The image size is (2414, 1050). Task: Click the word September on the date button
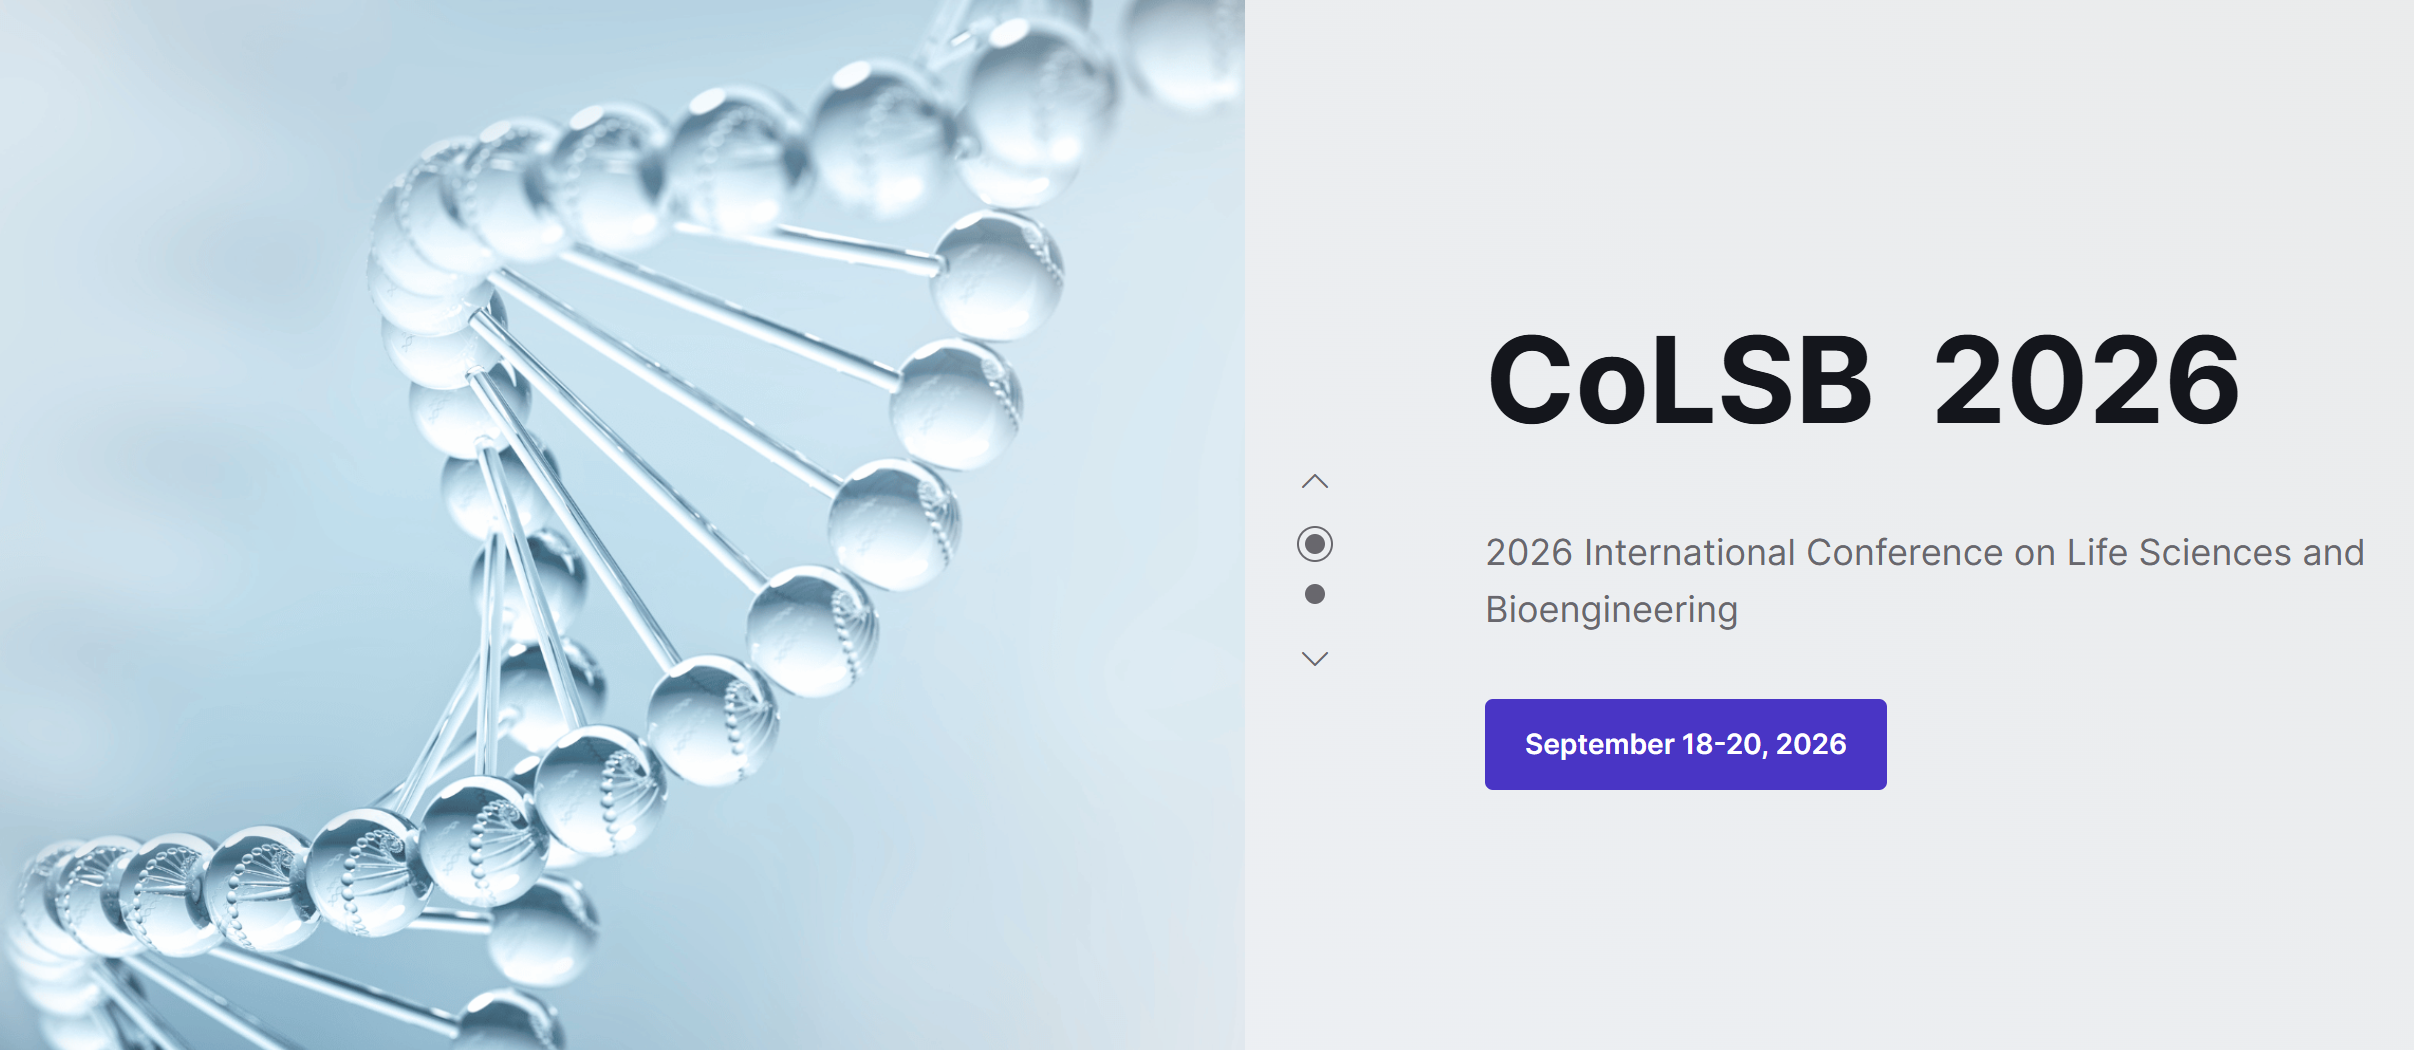click(x=1599, y=744)
